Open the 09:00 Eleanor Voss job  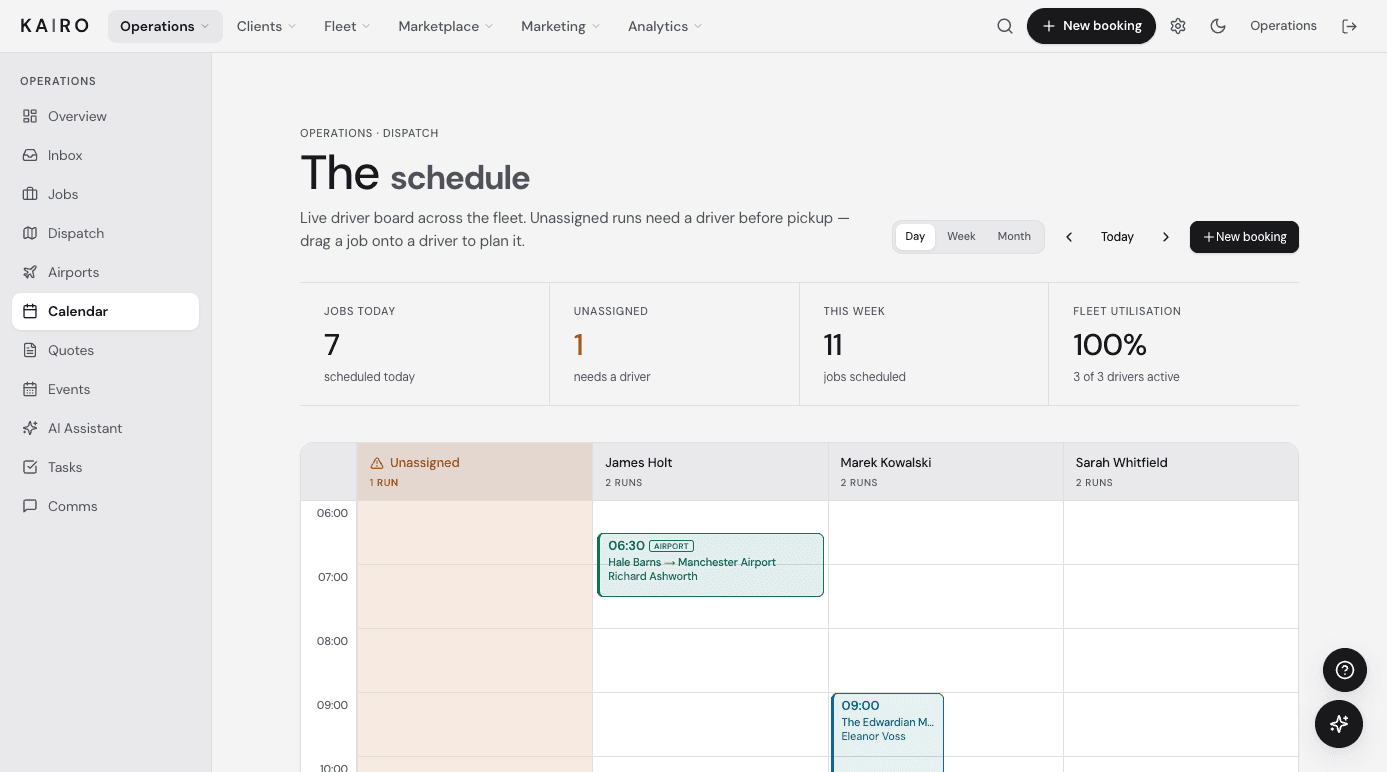(887, 732)
